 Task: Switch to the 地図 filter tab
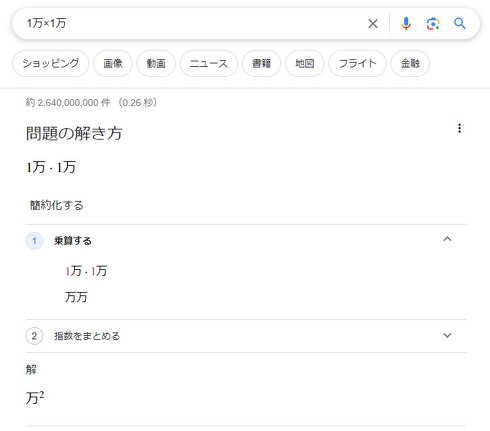305,63
